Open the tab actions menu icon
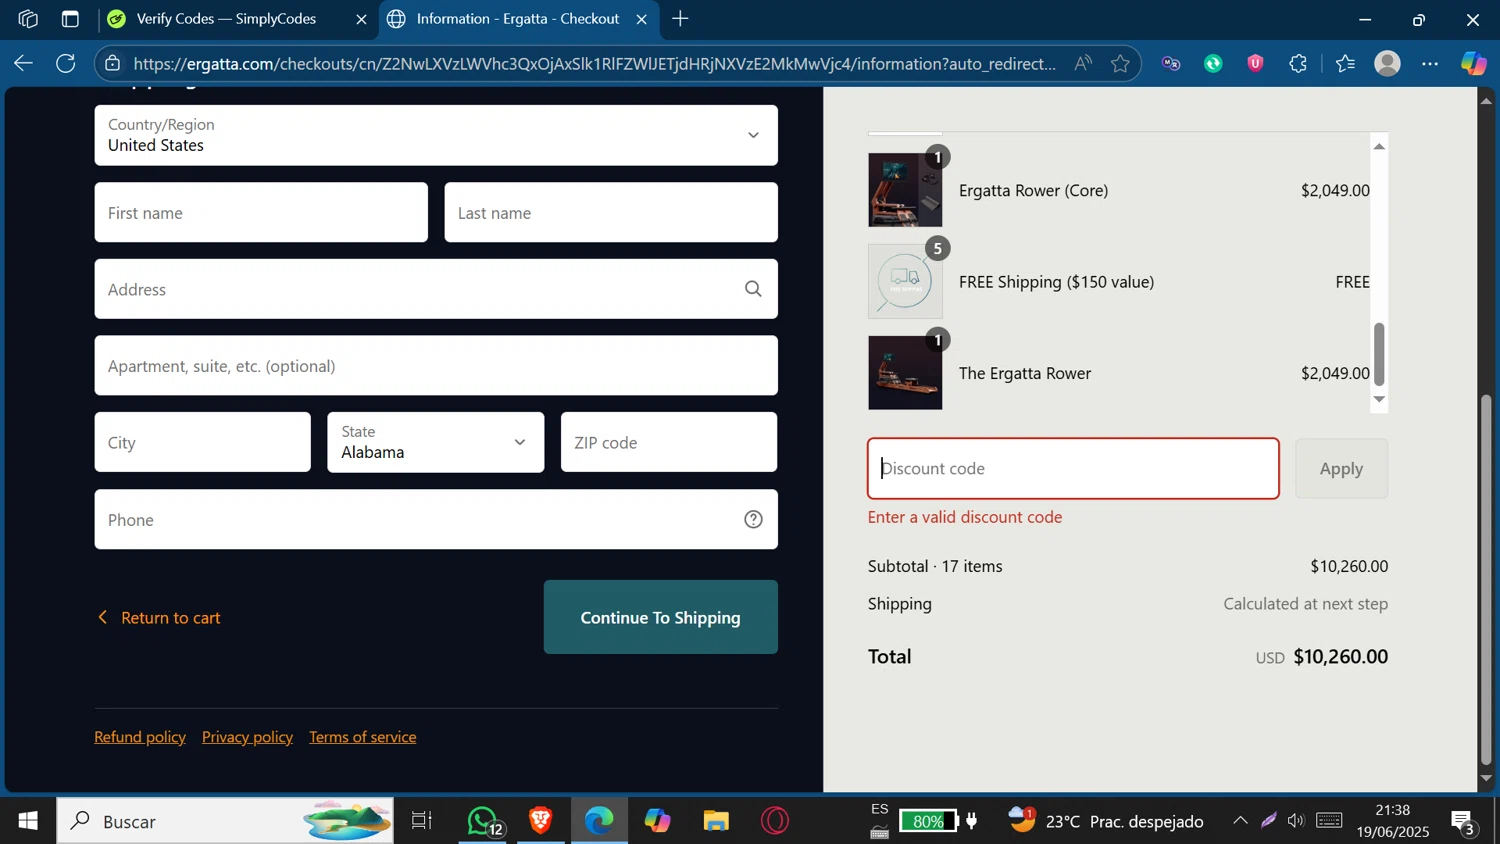The image size is (1500, 844). click(x=70, y=19)
